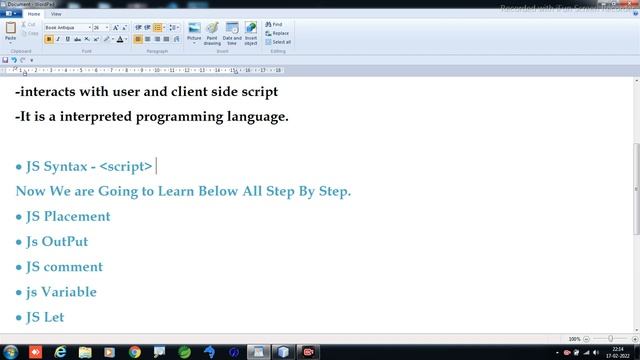Customize the quick access toolbar dropdown
The width and height of the screenshot is (640, 360).
coord(31,60)
